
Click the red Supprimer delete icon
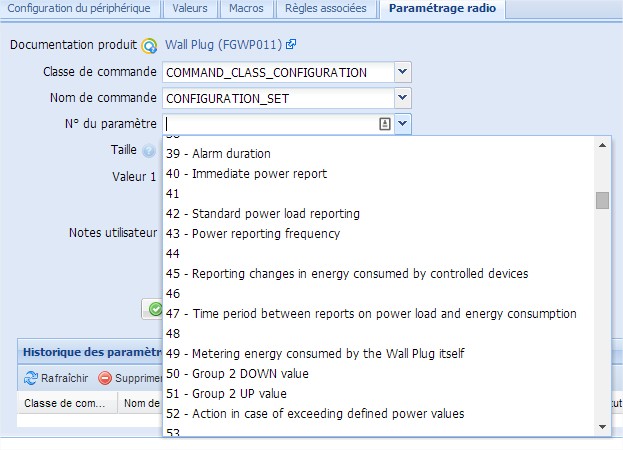(105, 378)
